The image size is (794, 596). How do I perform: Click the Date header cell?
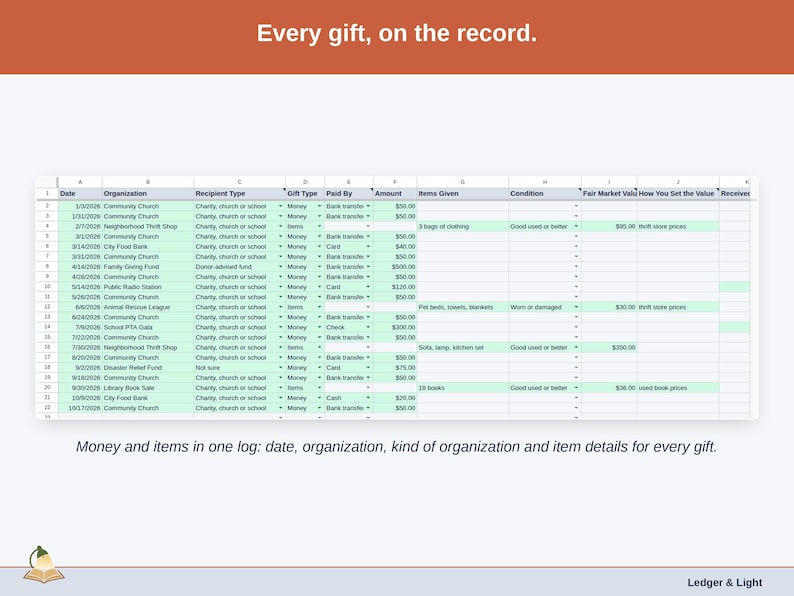(80, 193)
